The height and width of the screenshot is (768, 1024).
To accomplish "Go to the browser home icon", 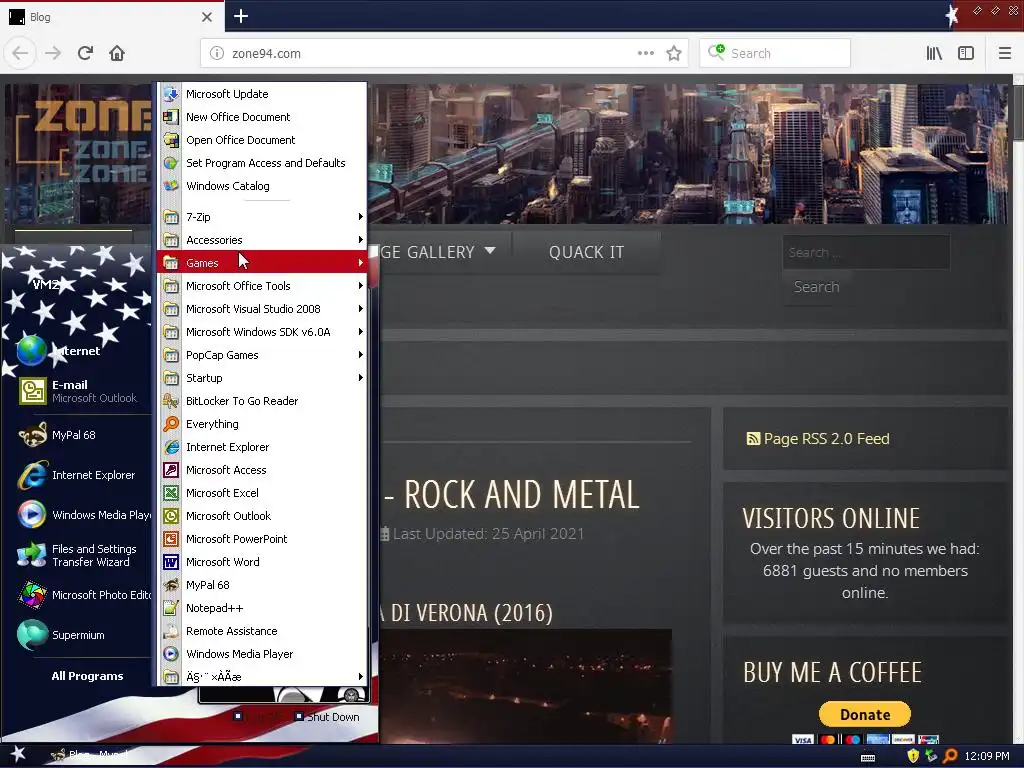I will (x=117, y=53).
